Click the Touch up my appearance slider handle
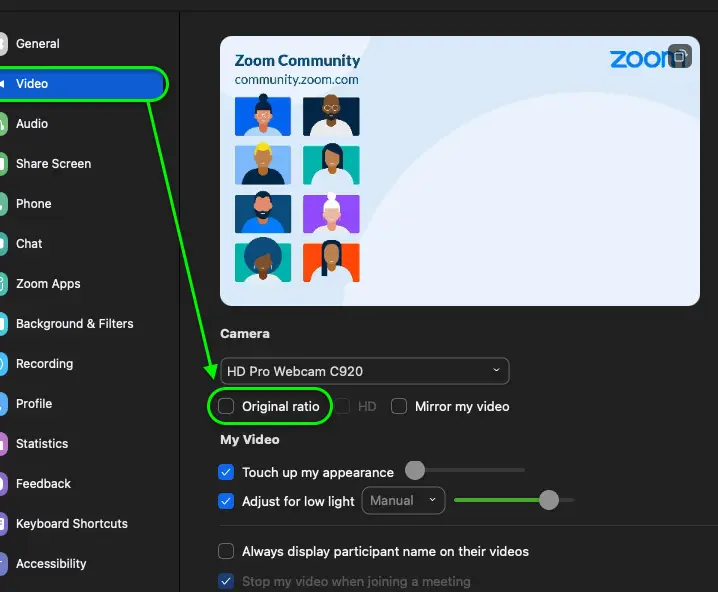The image size is (718, 592). point(415,470)
